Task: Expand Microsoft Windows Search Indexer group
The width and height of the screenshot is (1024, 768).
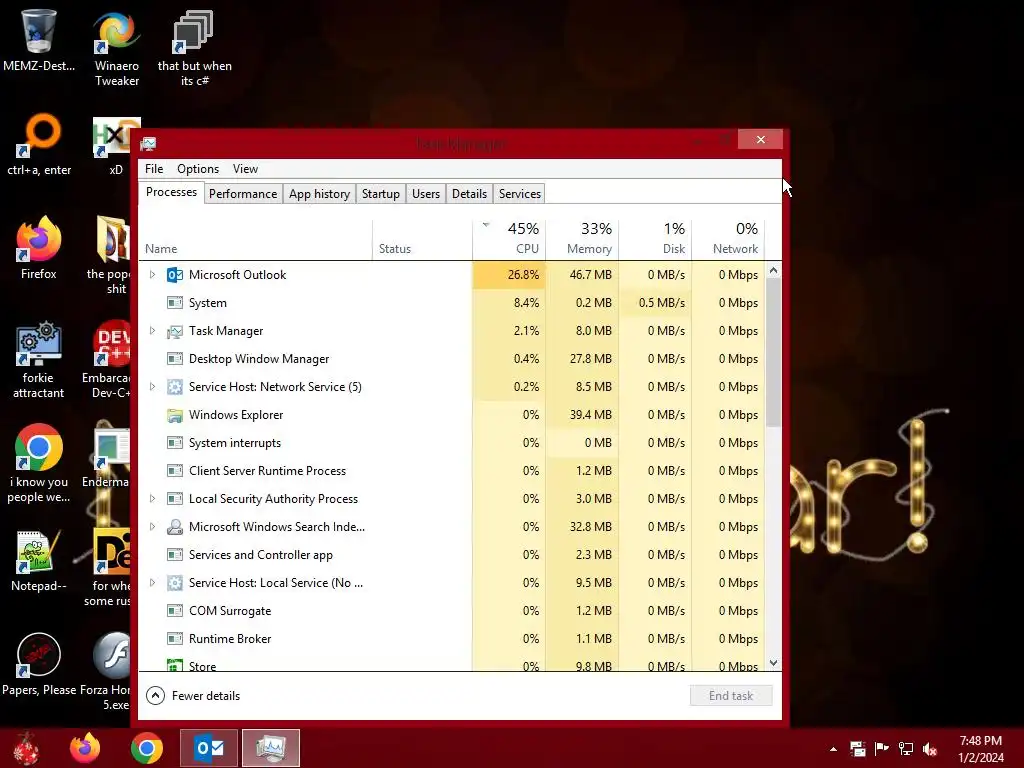Action: [x=152, y=527]
